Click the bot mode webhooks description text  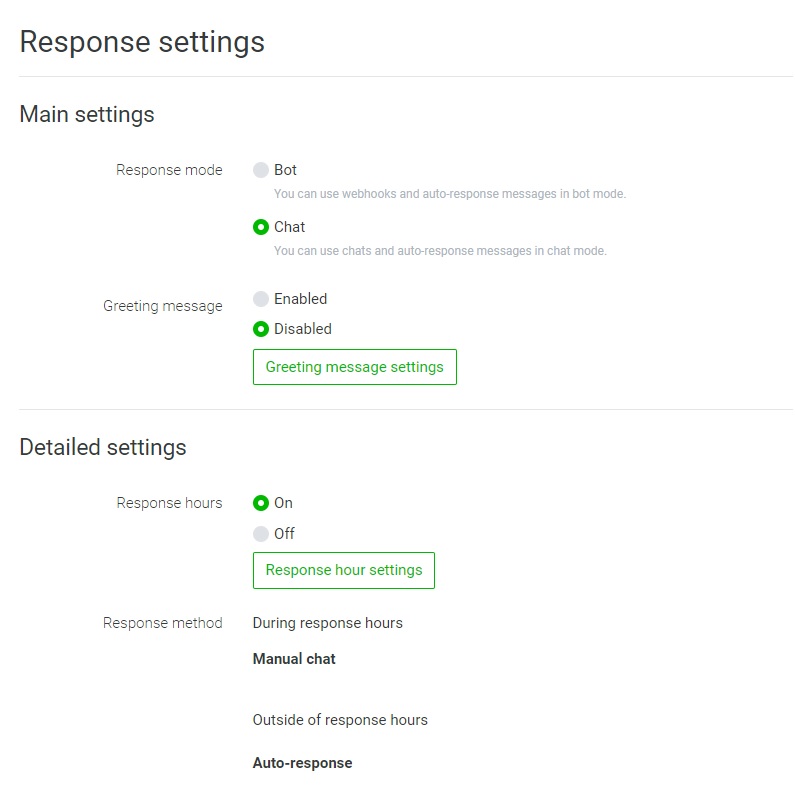coord(450,194)
